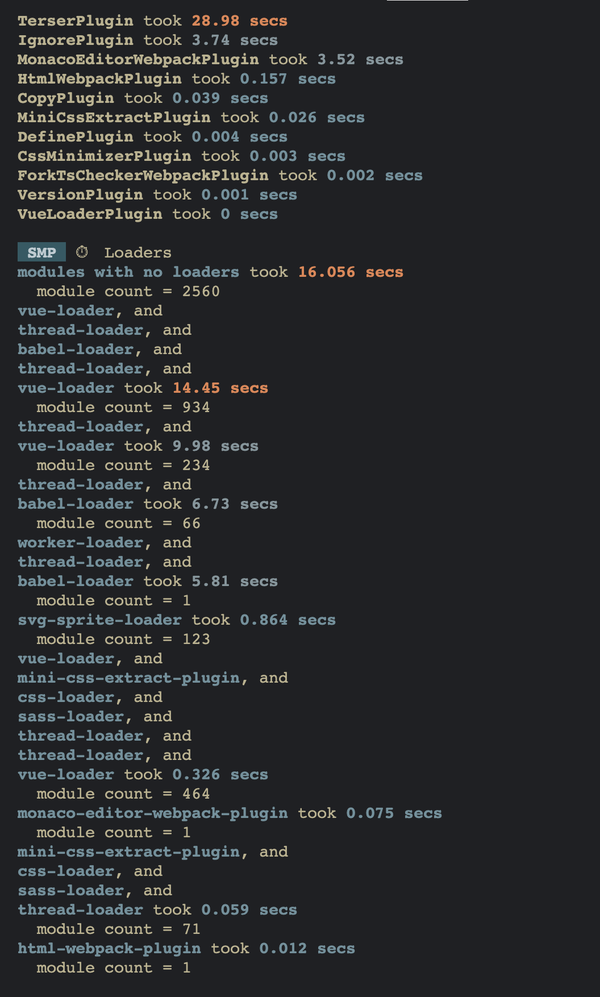
Task: Click the monaco-editor-webpack-plugin loader line
Action: [229, 813]
